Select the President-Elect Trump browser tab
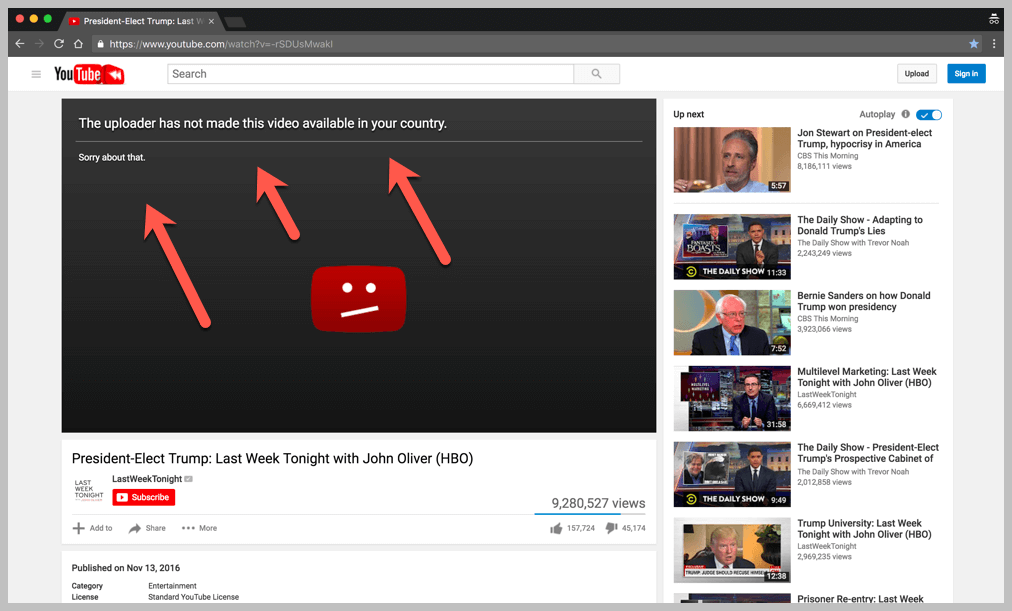 [x=141, y=21]
